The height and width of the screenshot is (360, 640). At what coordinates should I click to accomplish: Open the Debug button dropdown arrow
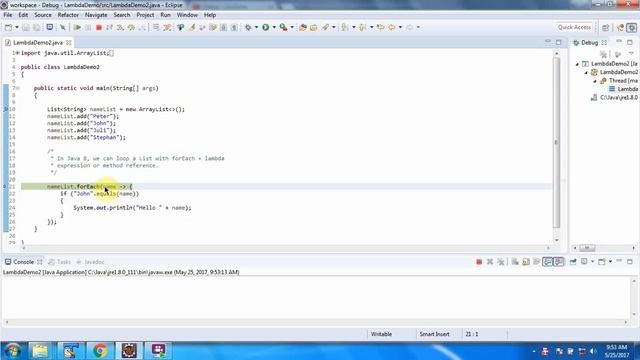pyautogui.click(x=256, y=27)
